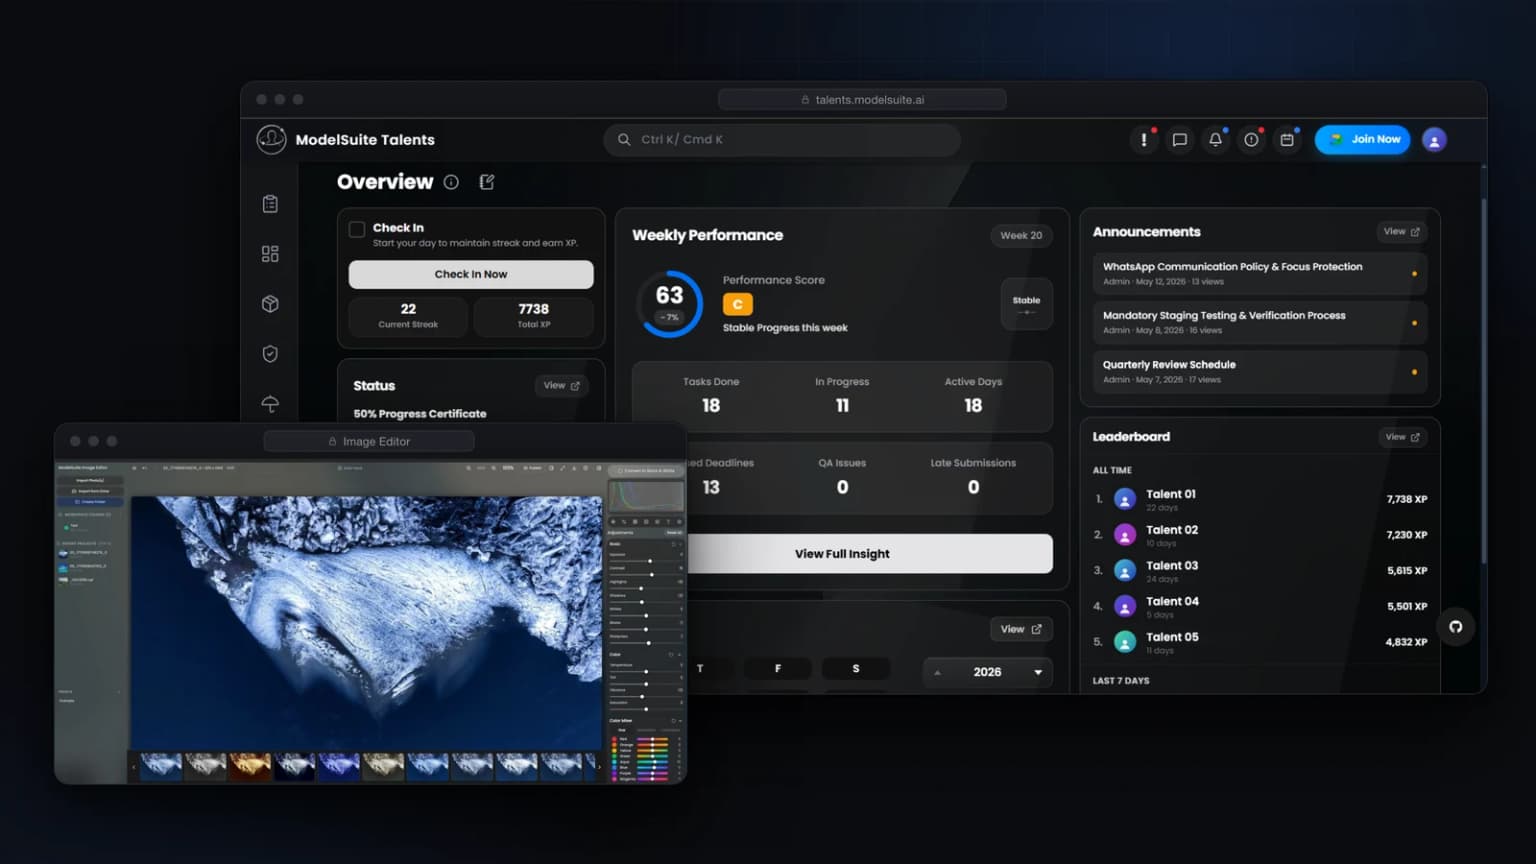Click the Join Now button
Screen dimensions: 1536x864
tap(1363, 139)
